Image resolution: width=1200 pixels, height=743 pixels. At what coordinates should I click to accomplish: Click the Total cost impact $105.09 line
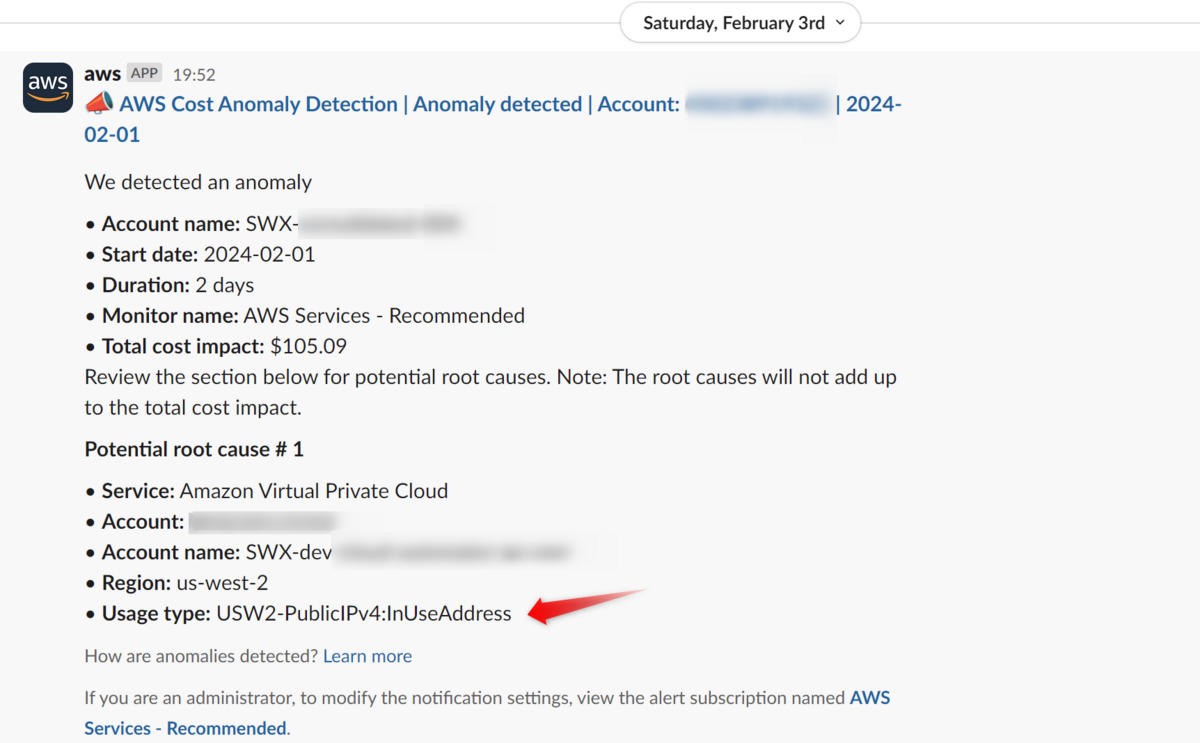[x=224, y=346]
